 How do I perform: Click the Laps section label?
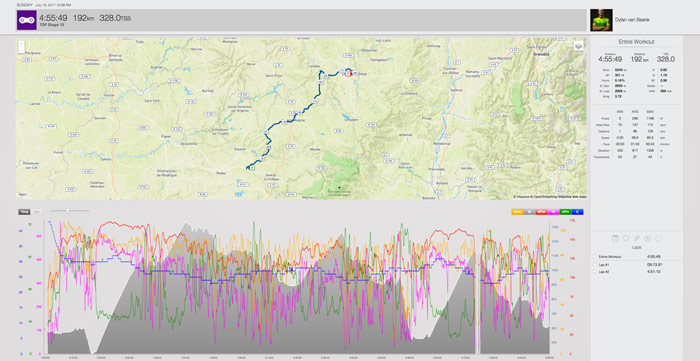pyautogui.click(x=636, y=246)
